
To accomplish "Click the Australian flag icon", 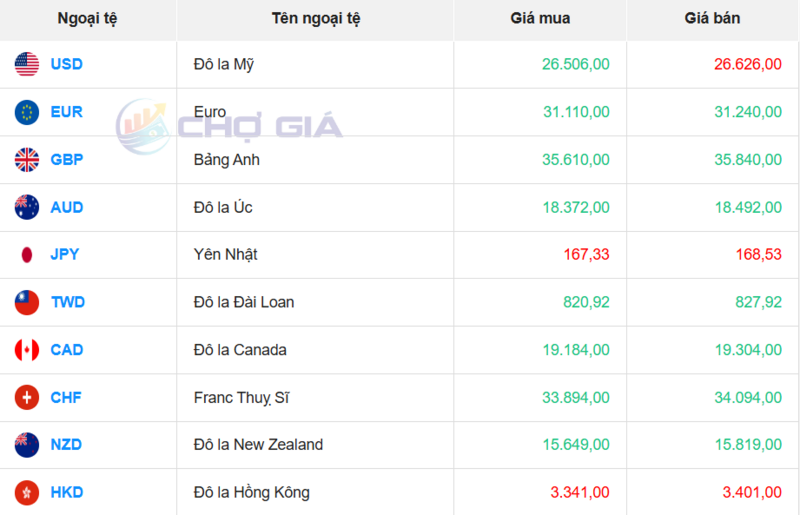I will (27, 207).
